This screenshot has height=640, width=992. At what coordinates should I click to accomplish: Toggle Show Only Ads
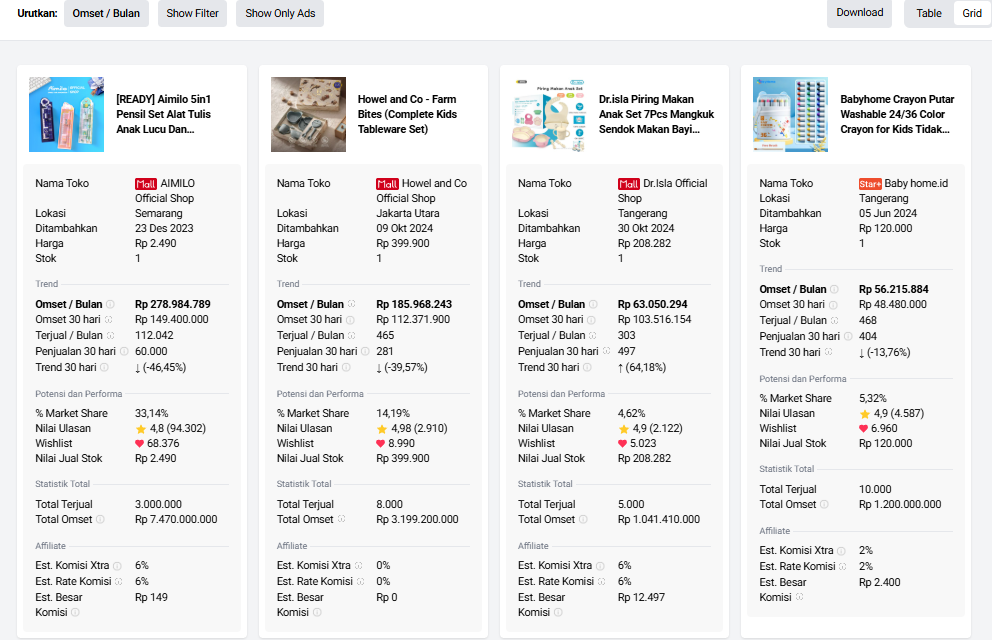coord(280,14)
